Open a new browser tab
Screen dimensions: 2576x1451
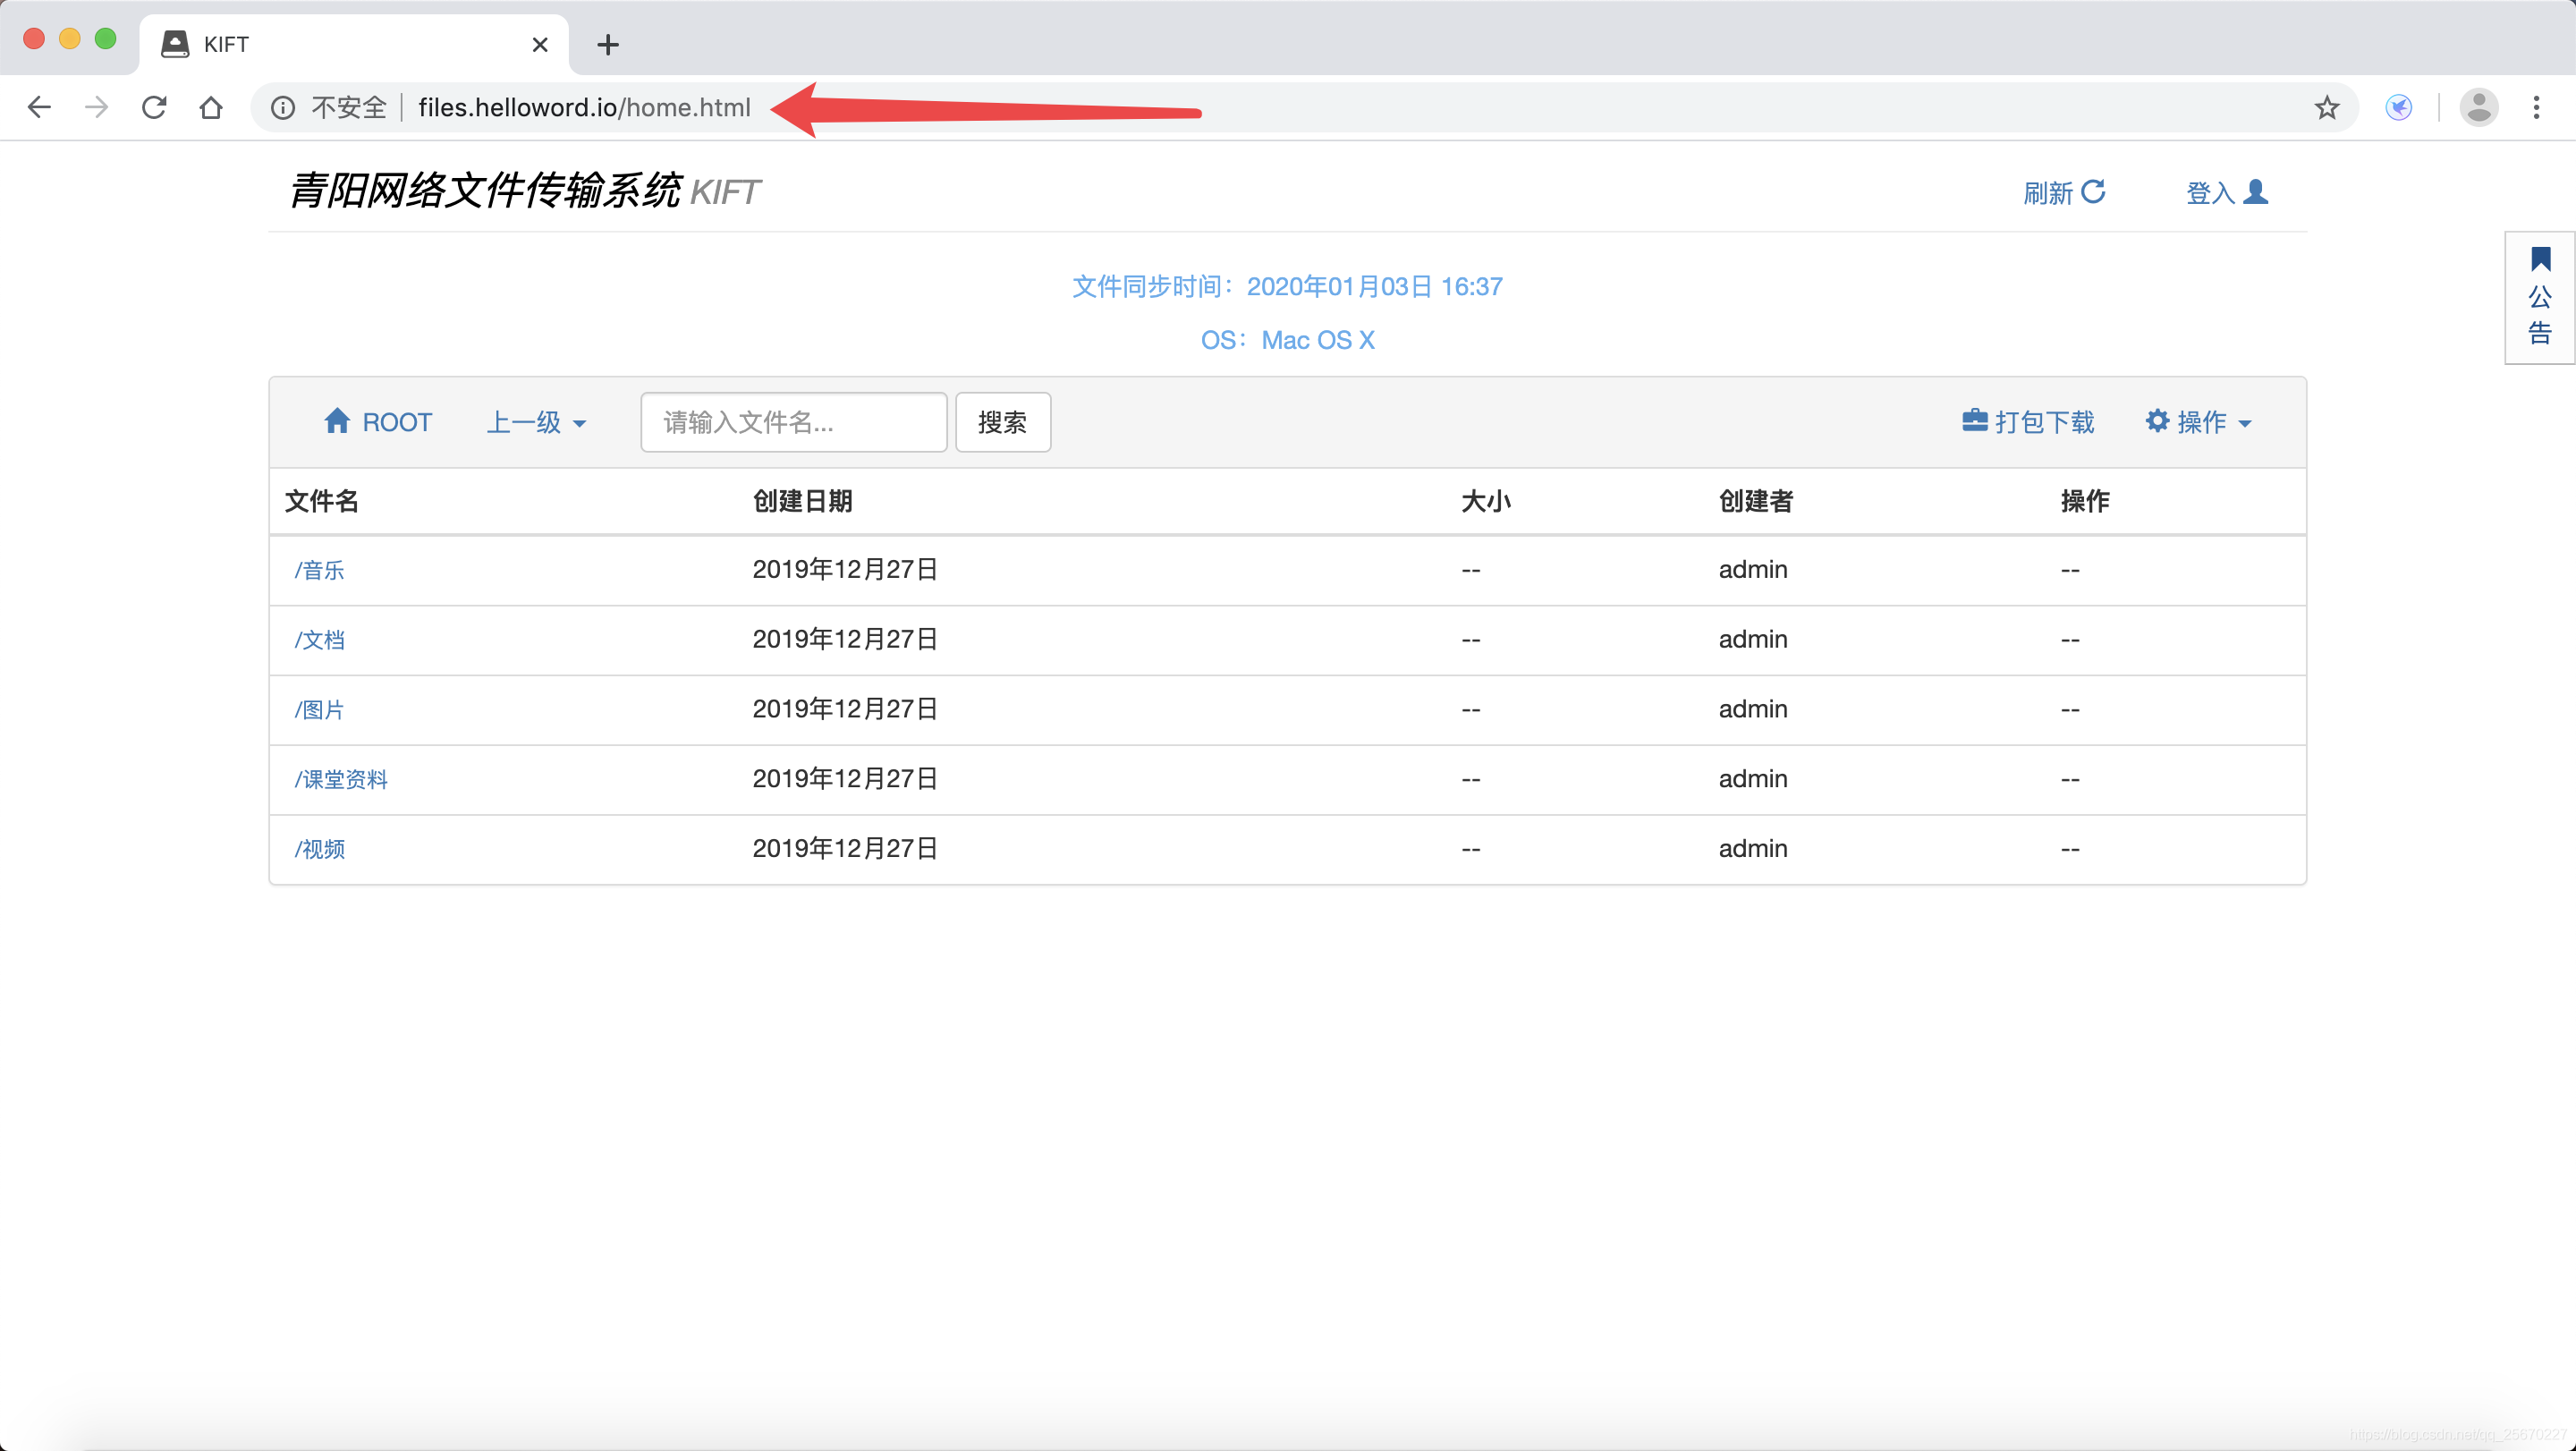point(607,44)
